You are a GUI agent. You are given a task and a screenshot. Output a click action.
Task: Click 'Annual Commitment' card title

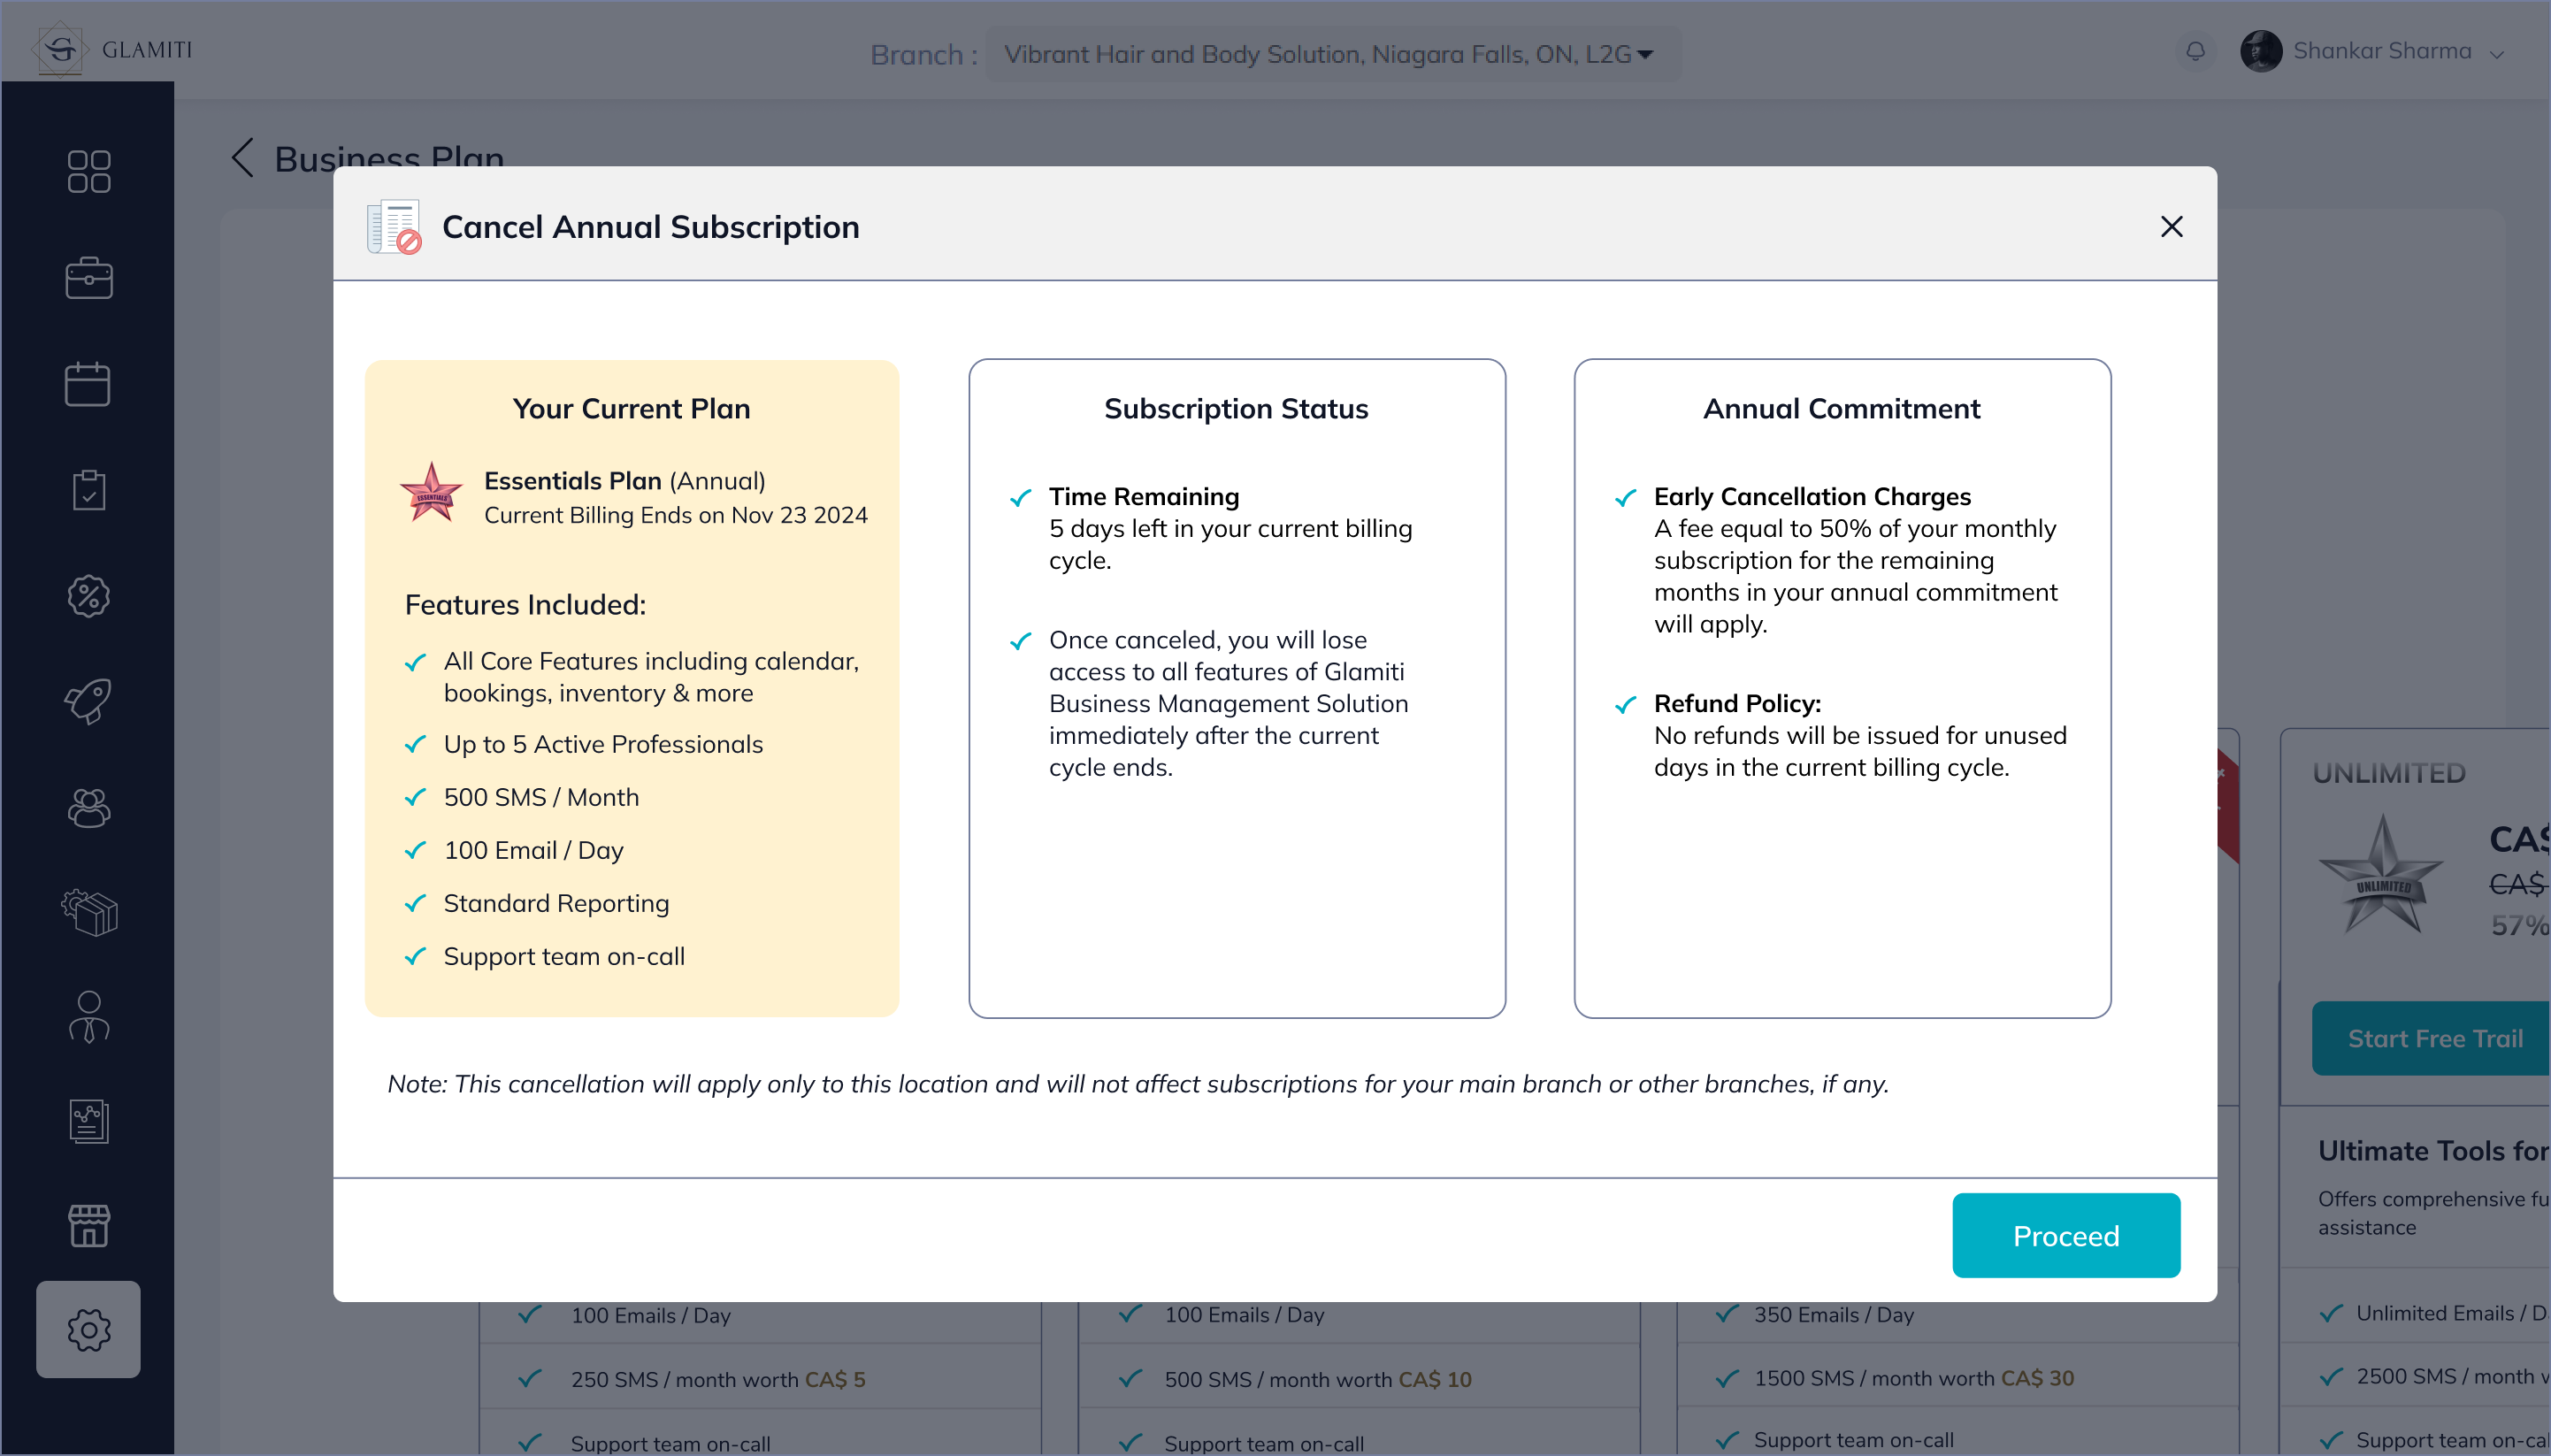tap(1841, 408)
